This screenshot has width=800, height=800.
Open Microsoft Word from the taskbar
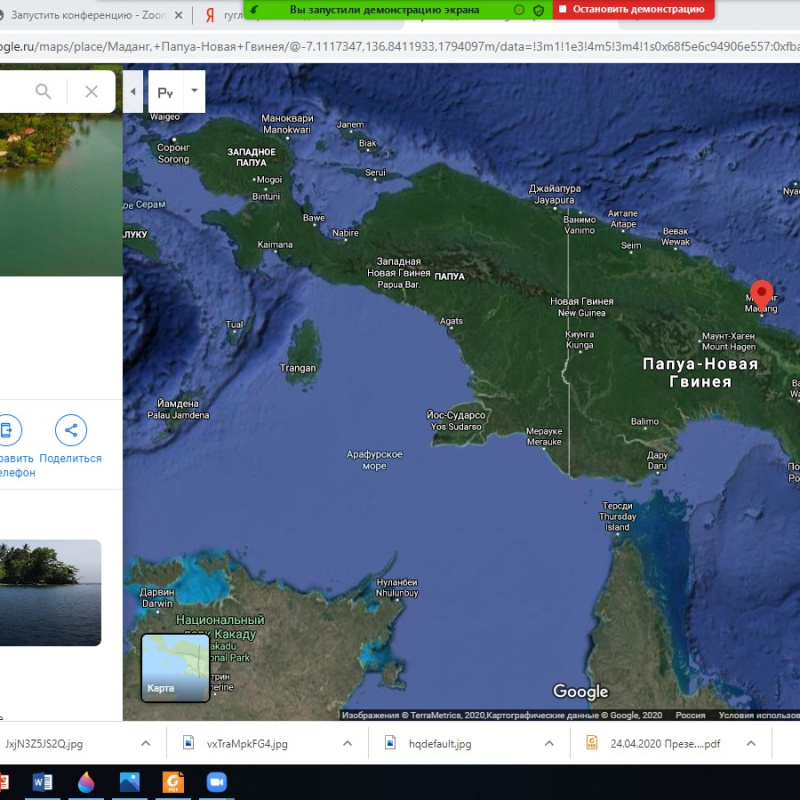(42, 782)
